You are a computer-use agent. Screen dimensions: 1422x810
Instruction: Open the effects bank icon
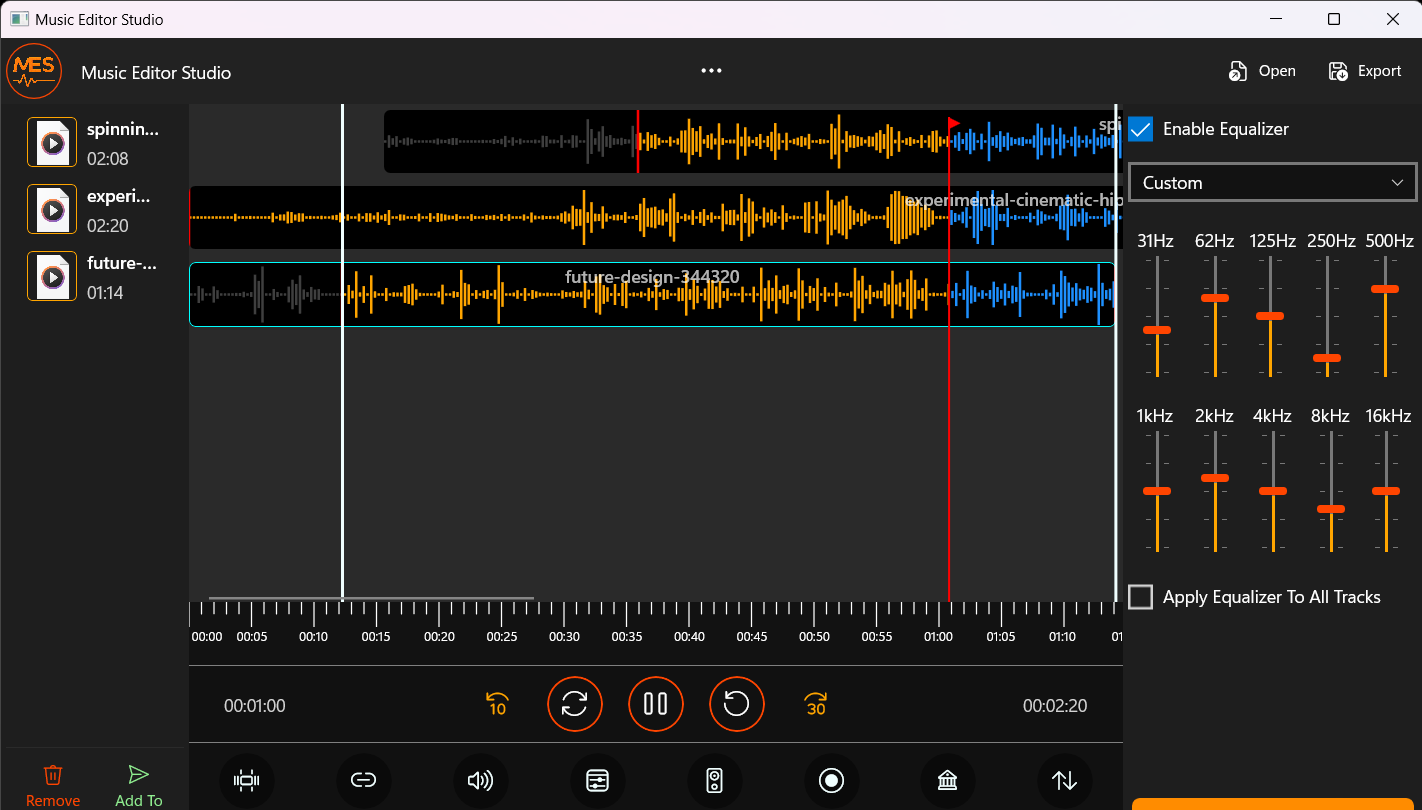tap(947, 781)
